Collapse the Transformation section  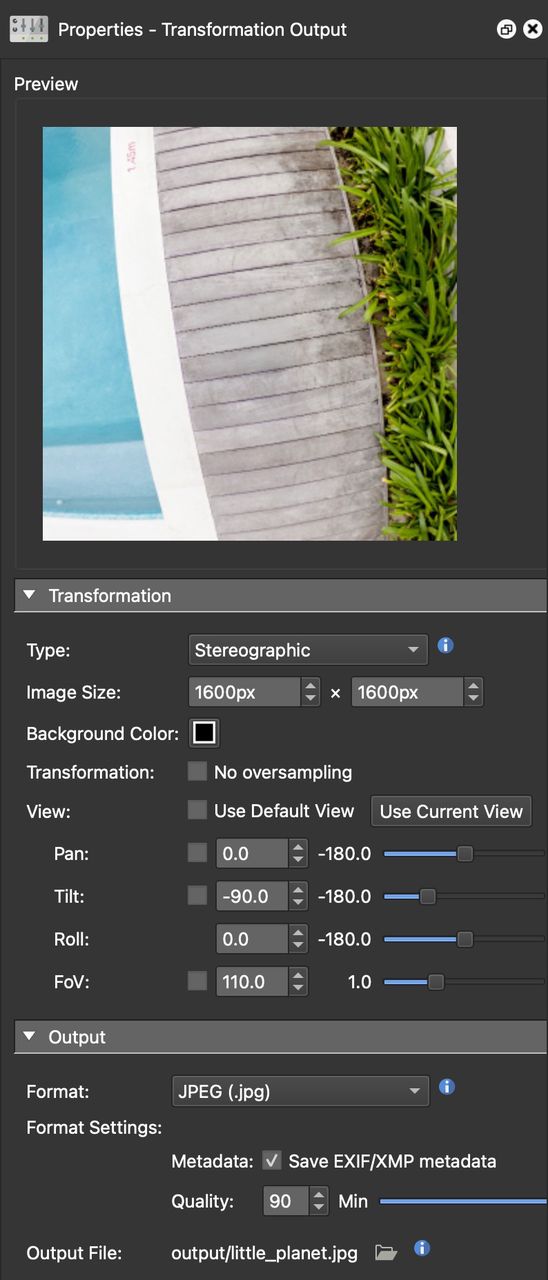pyautogui.click(x=29, y=596)
